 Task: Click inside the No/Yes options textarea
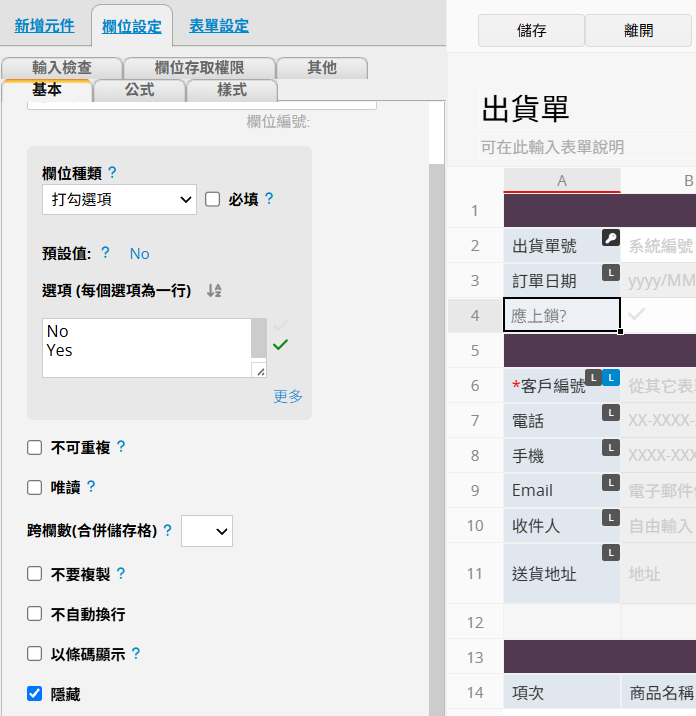click(x=147, y=348)
